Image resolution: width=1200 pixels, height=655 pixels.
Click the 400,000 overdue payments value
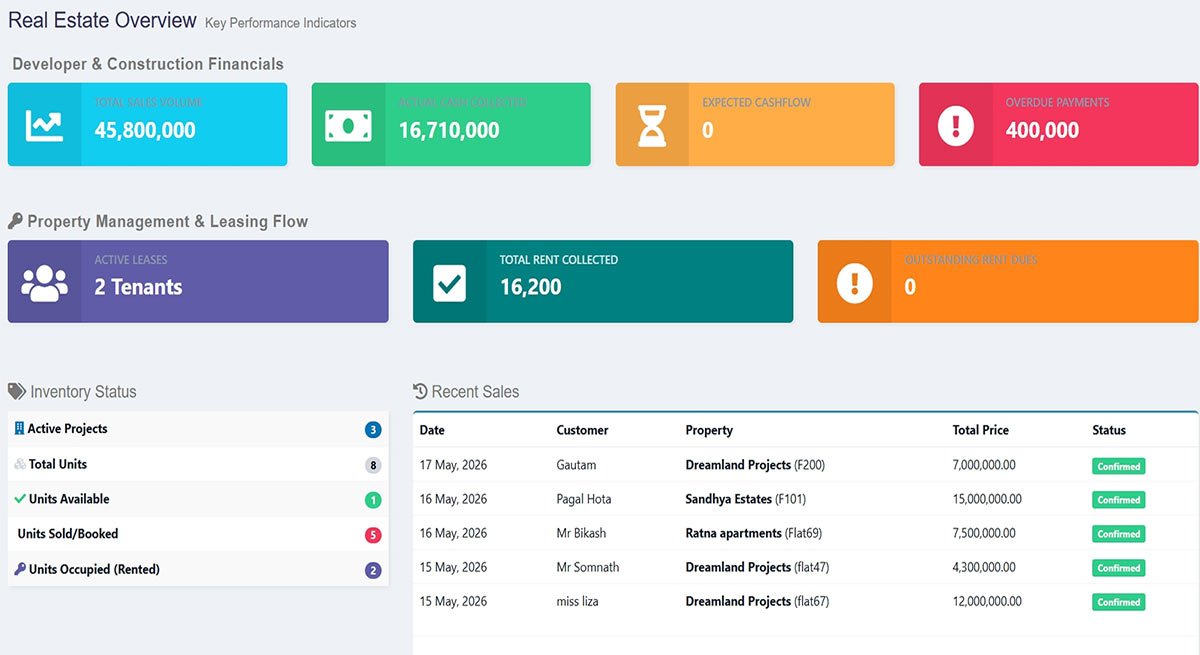tap(1042, 130)
